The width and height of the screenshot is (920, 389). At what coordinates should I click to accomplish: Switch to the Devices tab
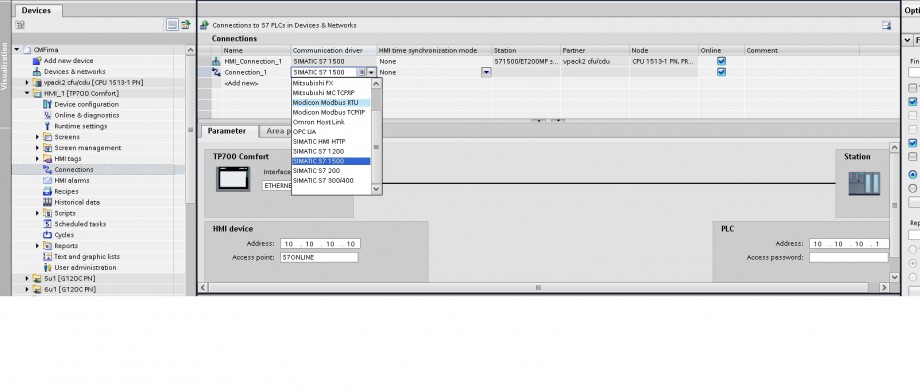(x=36, y=11)
